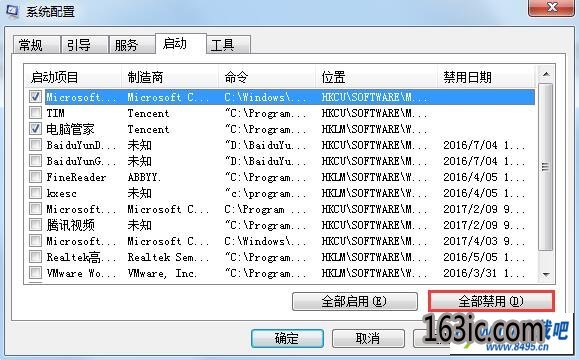
Task: Click the startup list scroll up arrow
Action: coord(546,75)
